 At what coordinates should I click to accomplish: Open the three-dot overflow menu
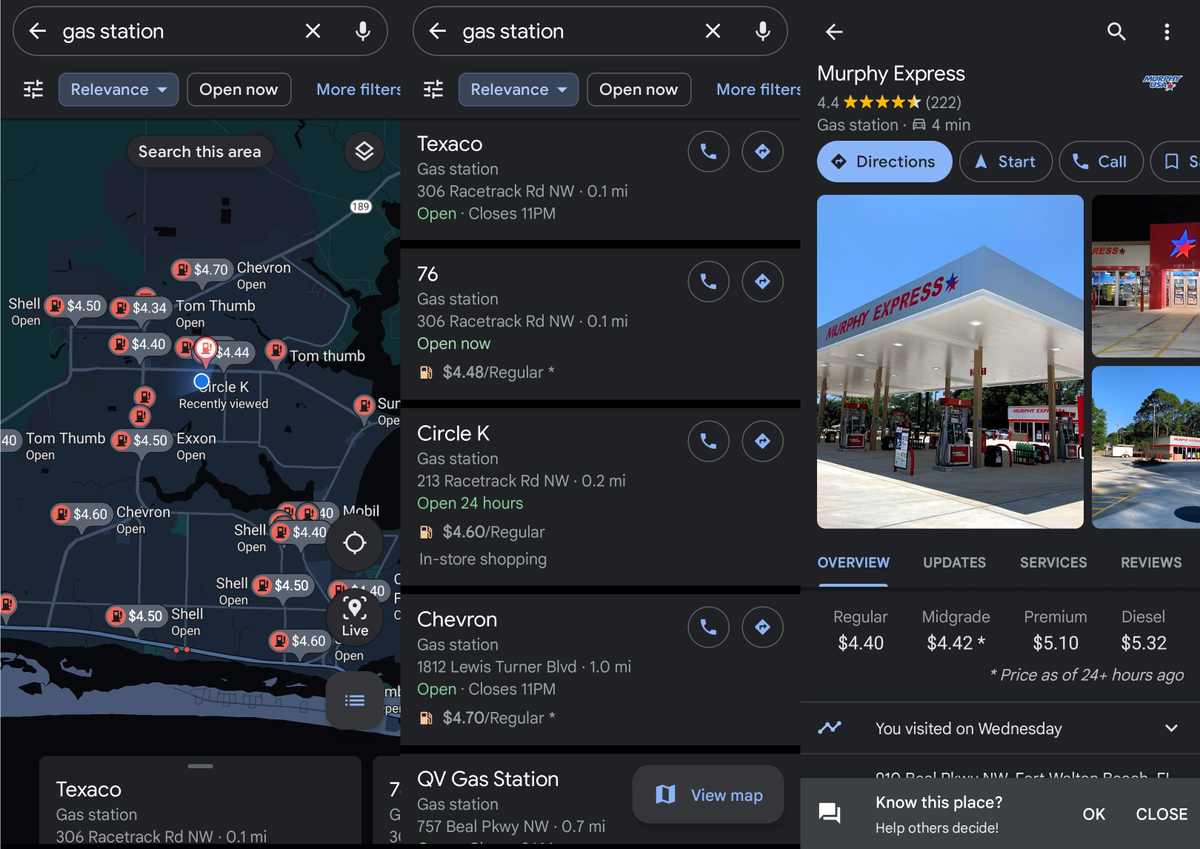coord(1166,31)
